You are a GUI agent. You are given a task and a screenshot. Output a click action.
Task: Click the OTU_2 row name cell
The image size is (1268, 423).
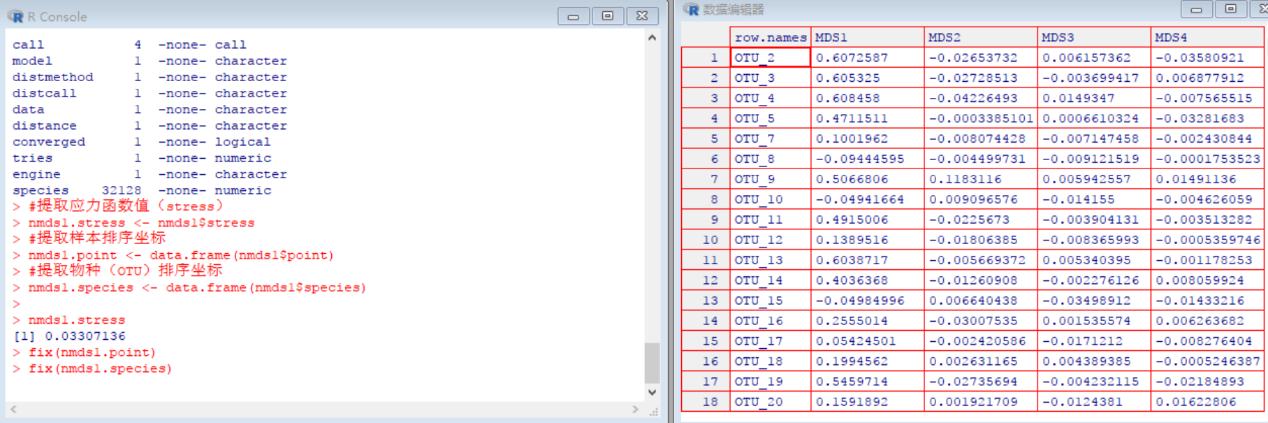(769, 57)
